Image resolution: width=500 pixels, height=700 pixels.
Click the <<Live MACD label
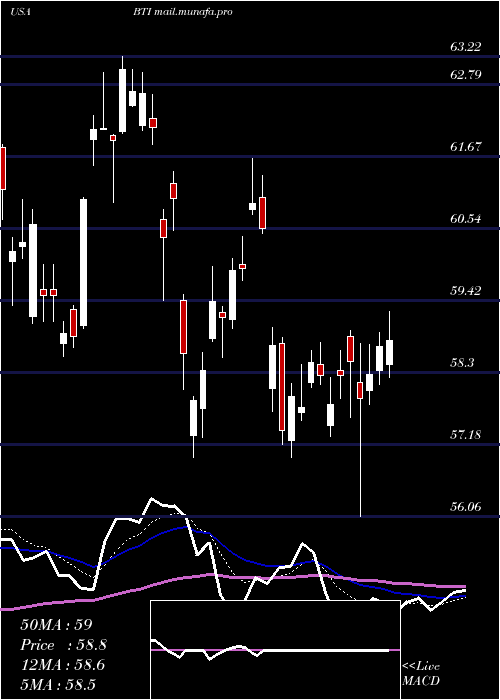pyautogui.click(x=421, y=673)
